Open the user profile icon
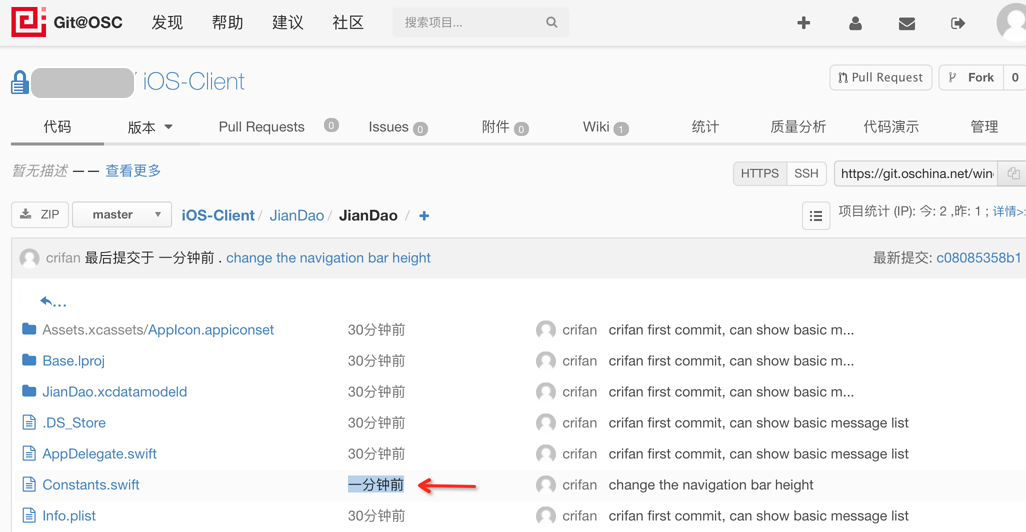This screenshot has height=532, width=1026. tap(855, 23)
